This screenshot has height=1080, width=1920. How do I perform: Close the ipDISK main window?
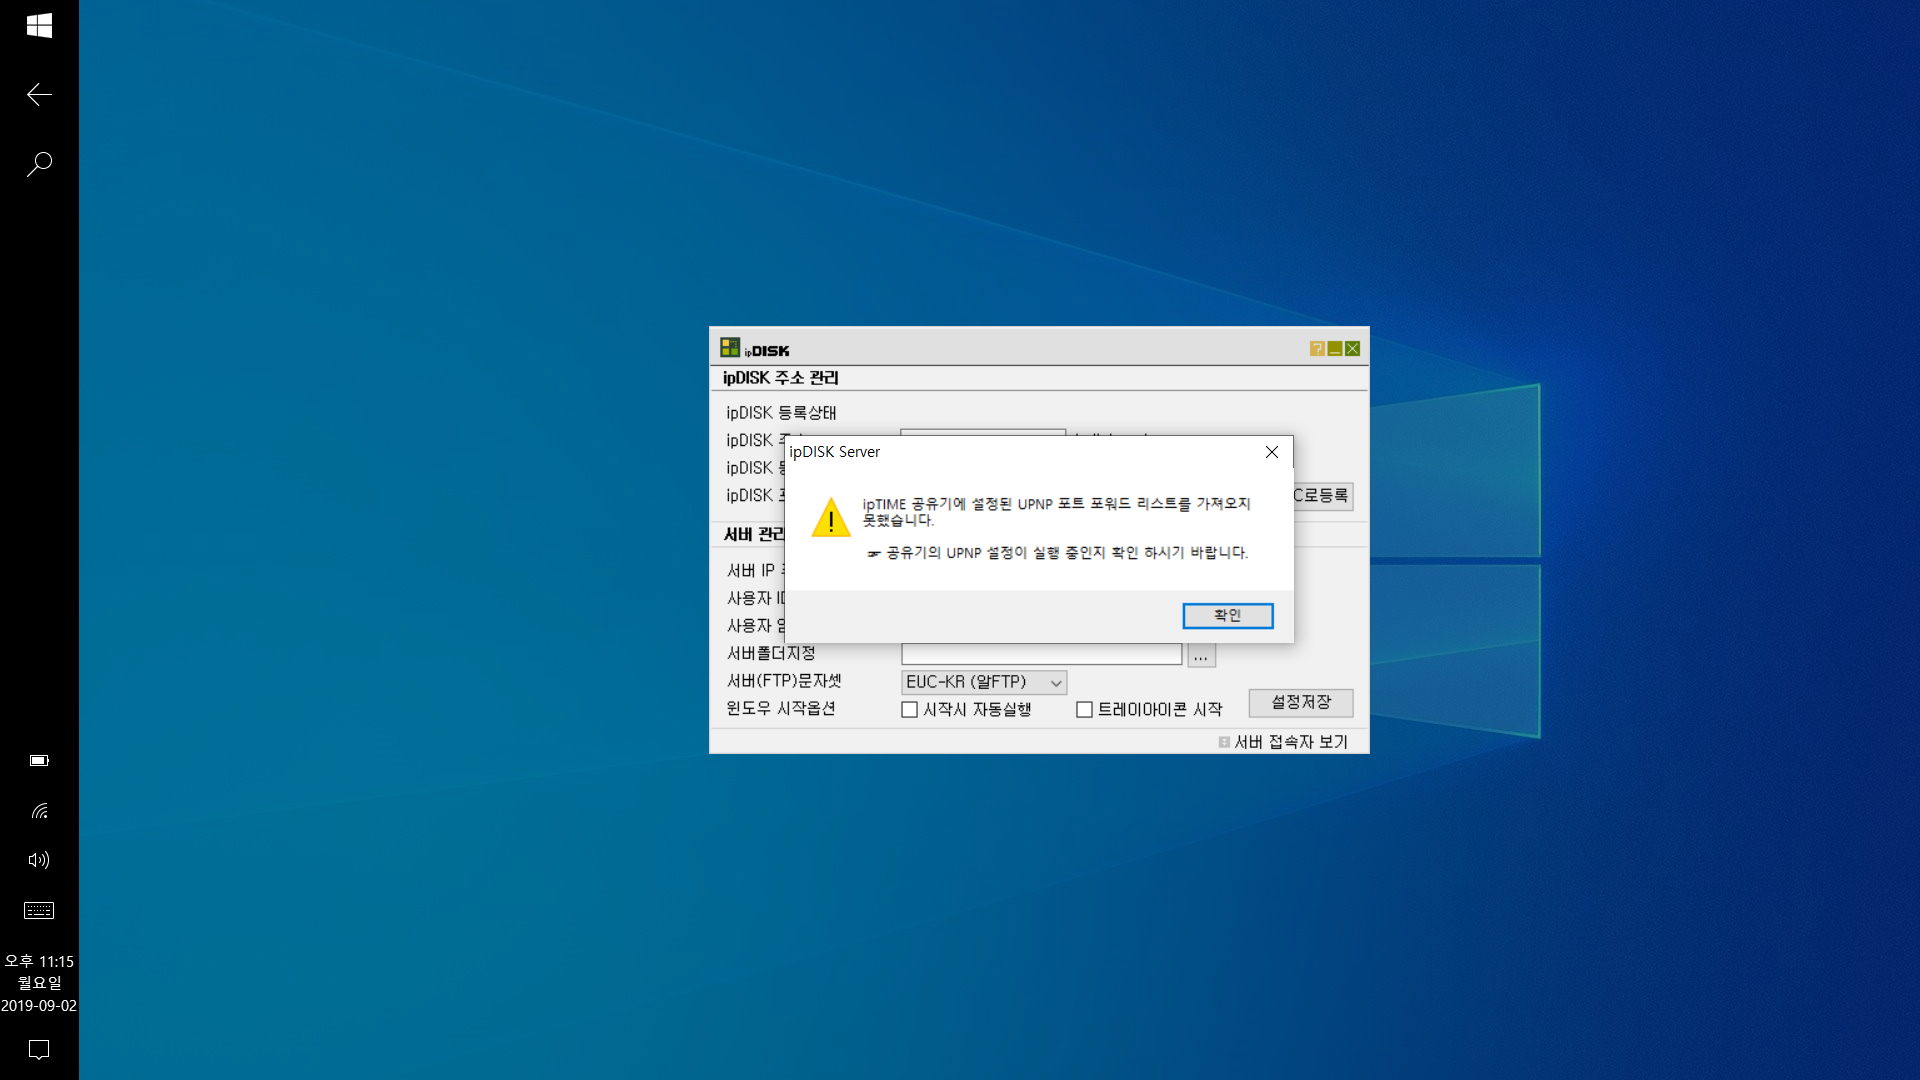[x=1352, y=349]
